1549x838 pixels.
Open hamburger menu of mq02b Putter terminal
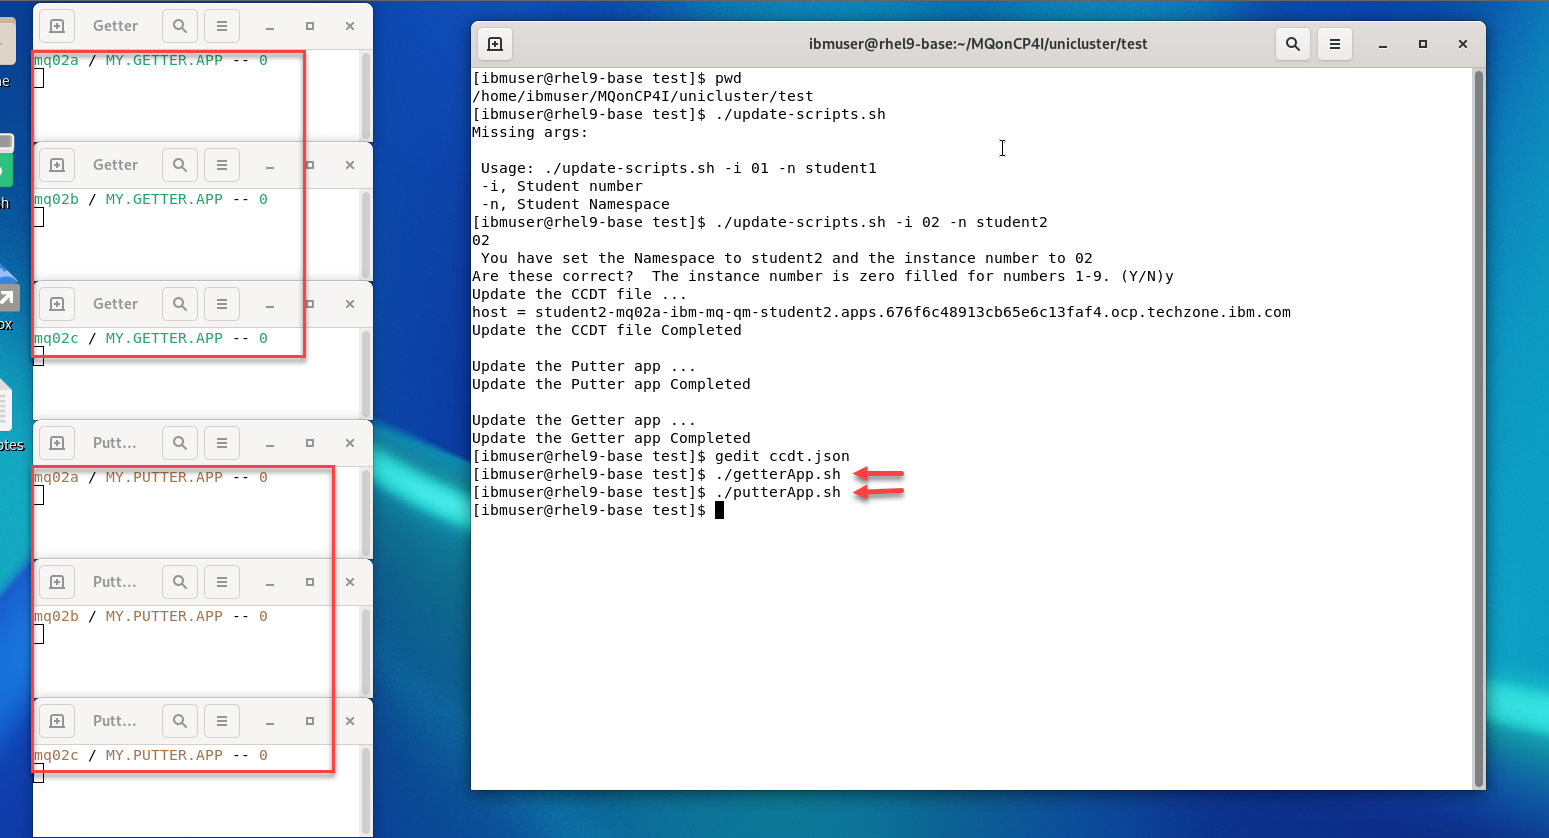[x=222, y=582]
